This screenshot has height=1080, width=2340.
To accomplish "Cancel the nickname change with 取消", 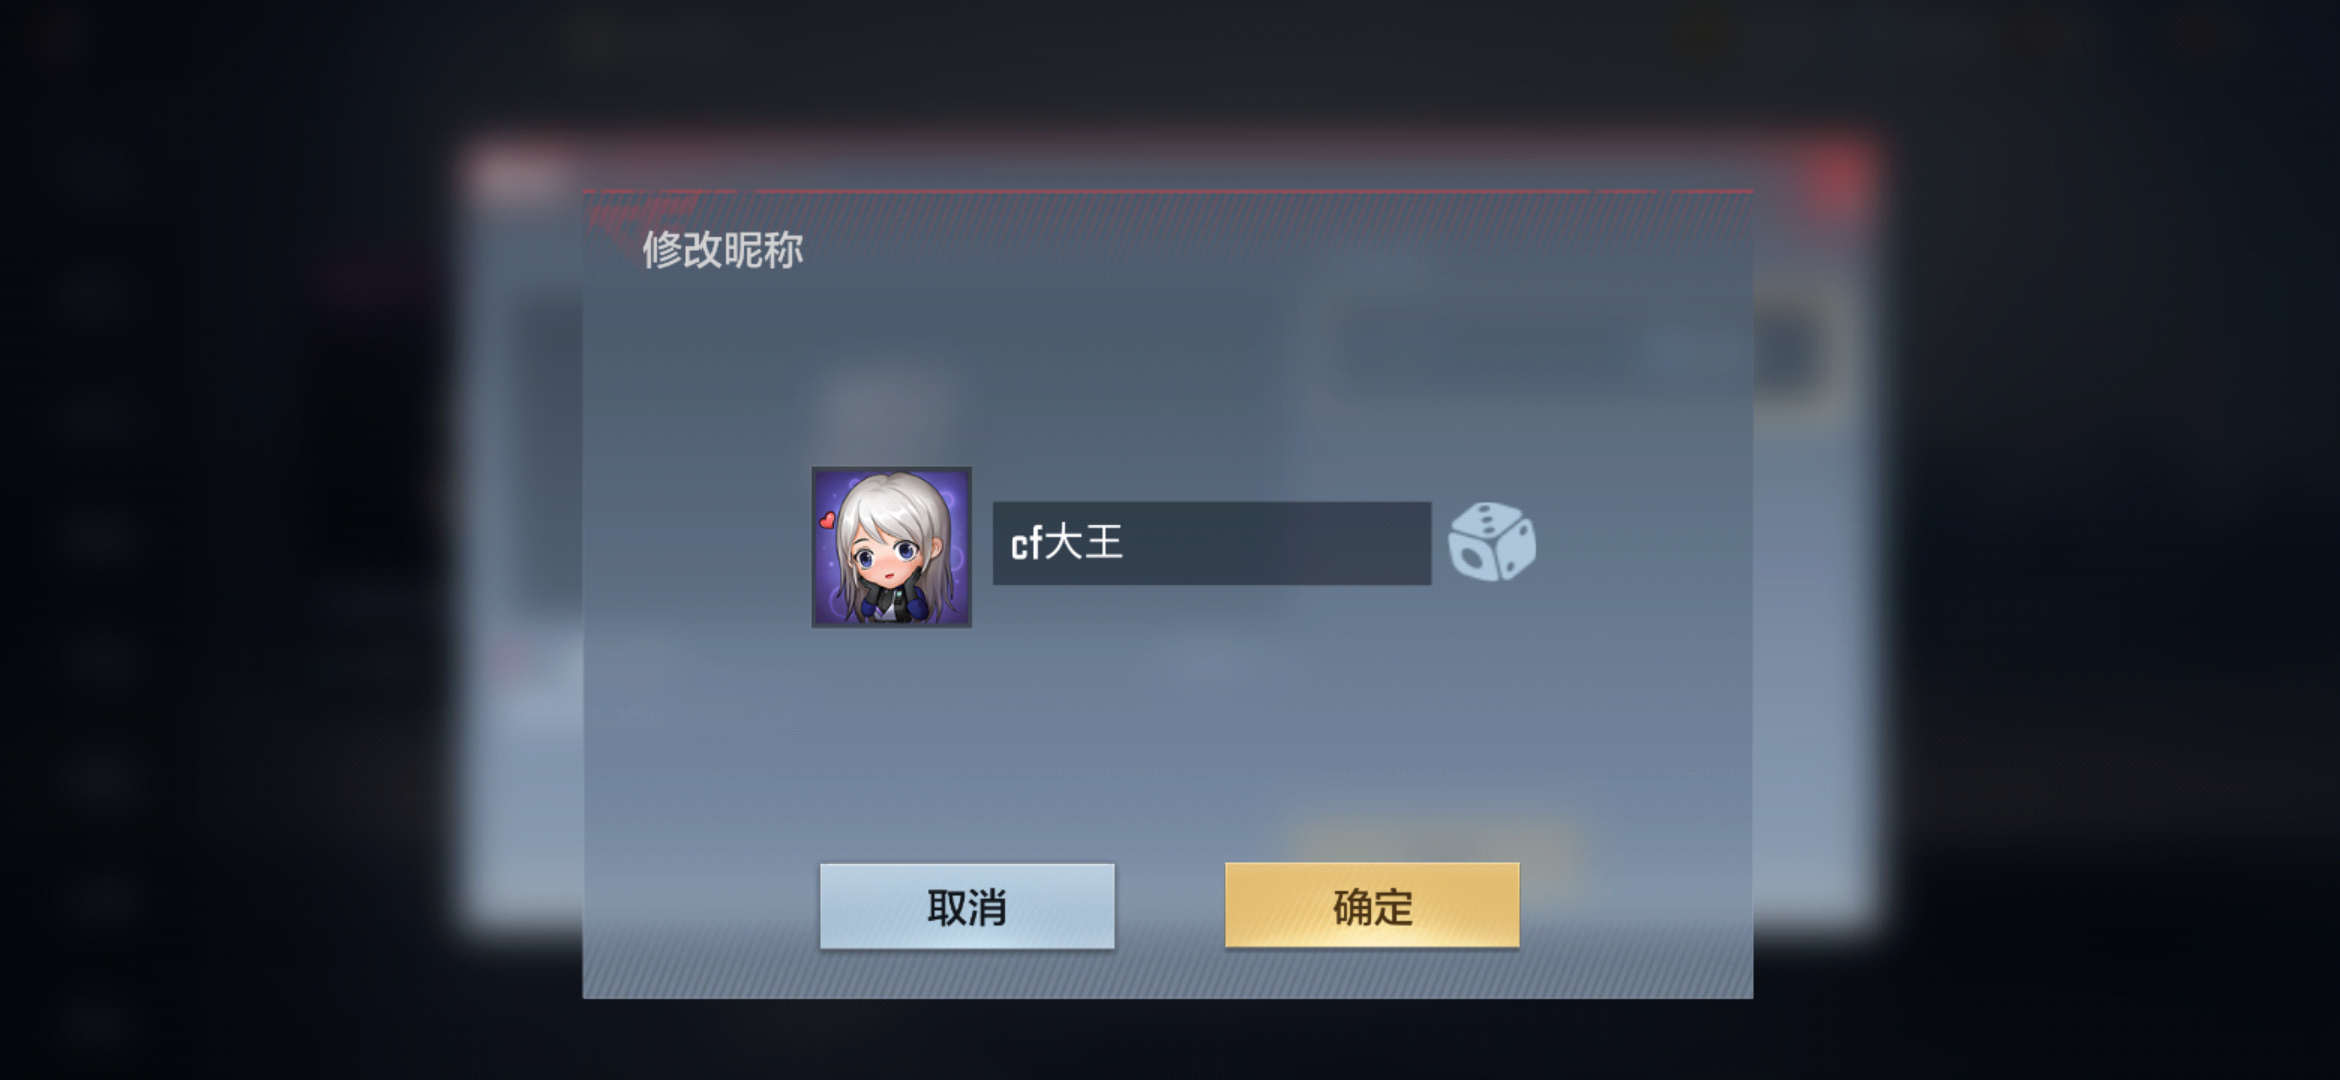I will click(x=967, y=906).
